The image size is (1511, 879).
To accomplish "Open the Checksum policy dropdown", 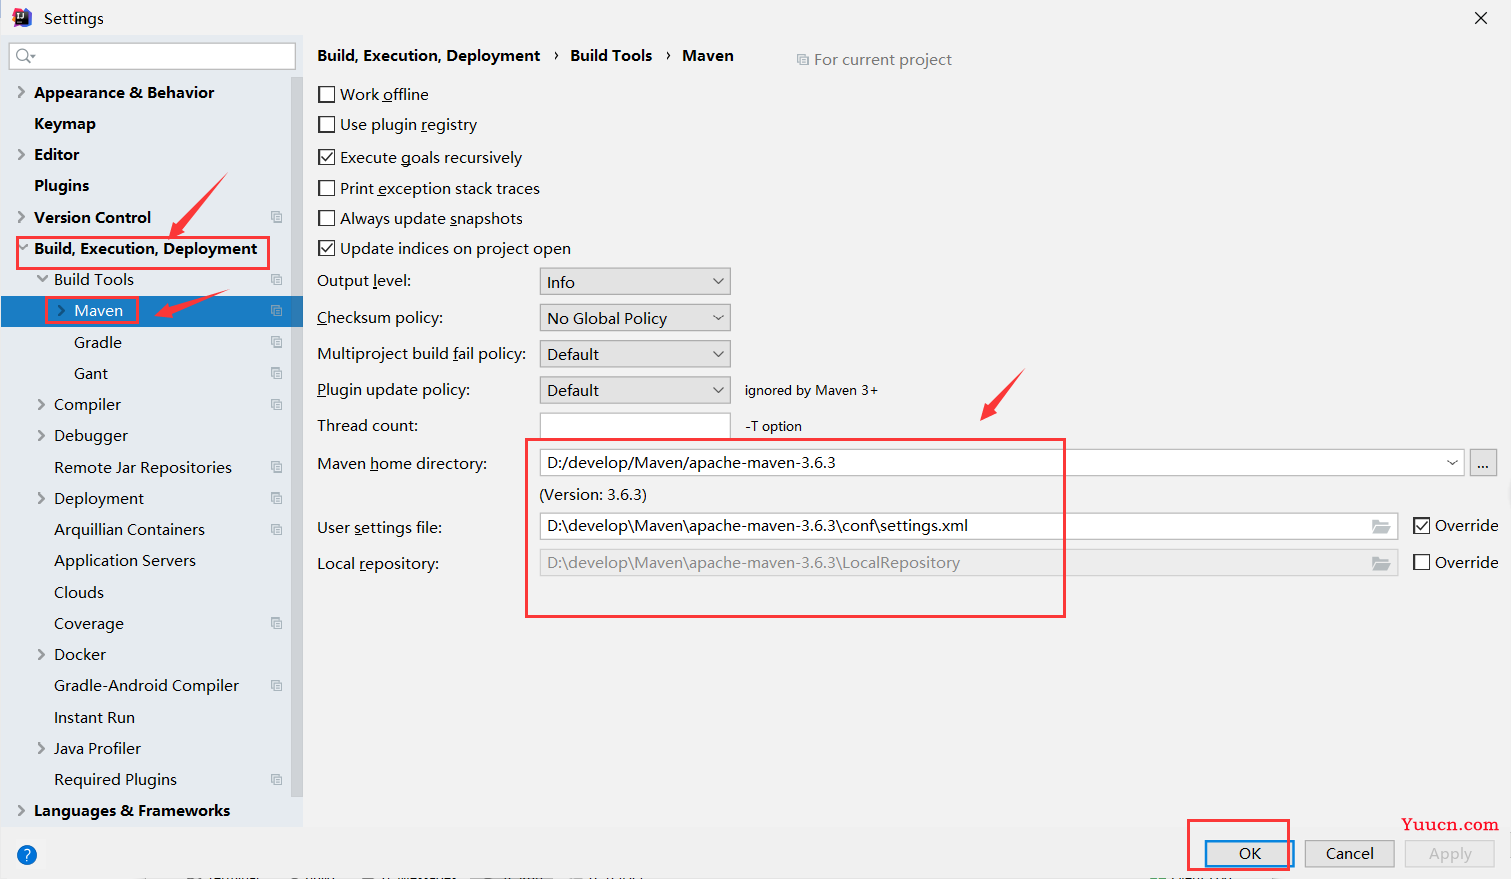I will pos(635,318).
